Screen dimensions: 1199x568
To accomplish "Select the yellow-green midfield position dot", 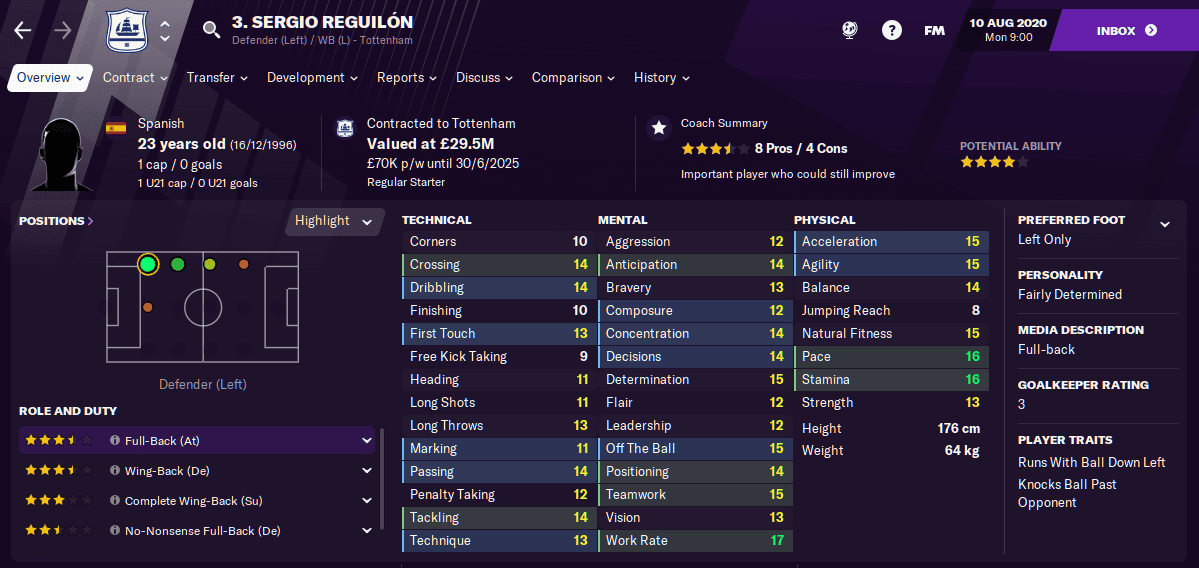I will tap(210, 265).
